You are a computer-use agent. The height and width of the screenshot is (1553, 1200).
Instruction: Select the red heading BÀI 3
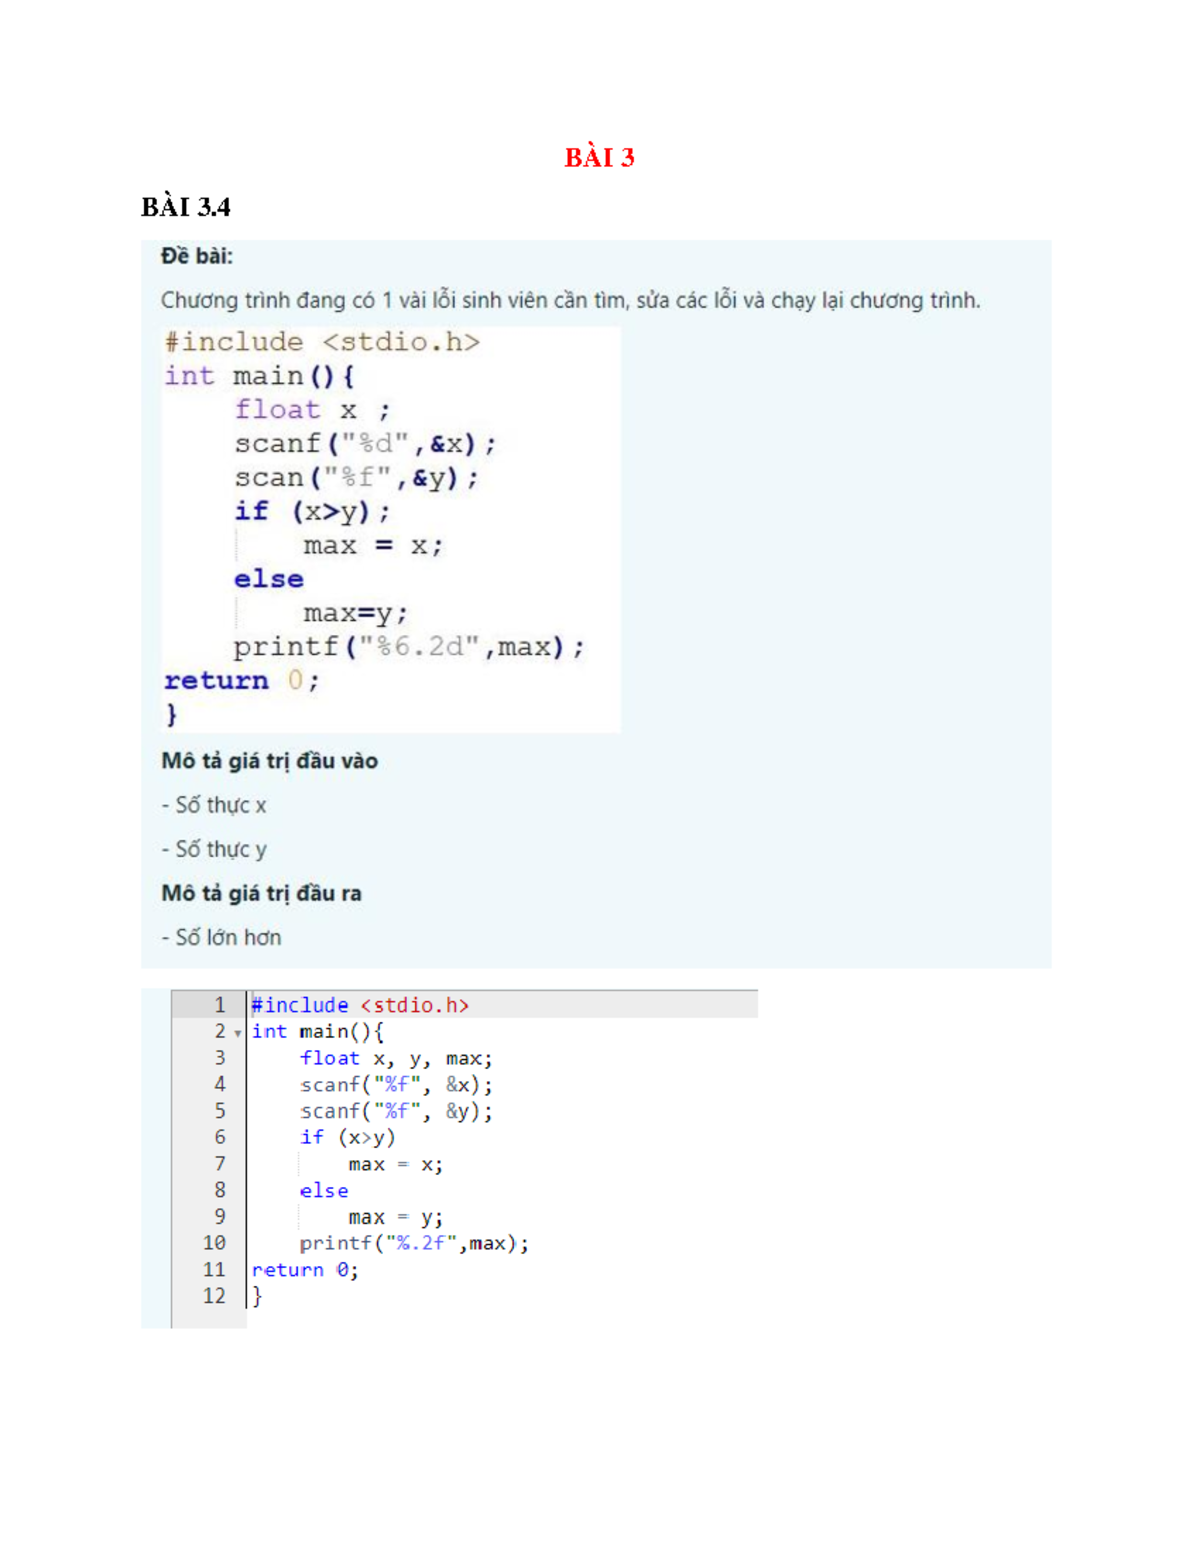[x=600, y=157]
